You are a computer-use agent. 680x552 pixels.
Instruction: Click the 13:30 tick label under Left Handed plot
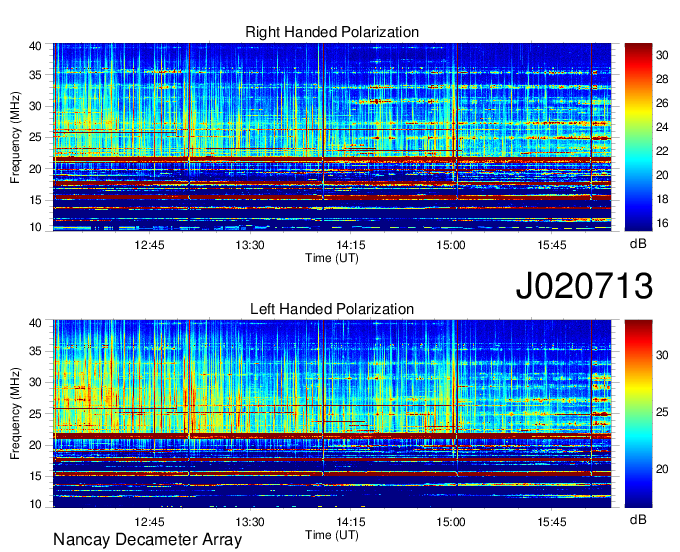tap(250, 522)
